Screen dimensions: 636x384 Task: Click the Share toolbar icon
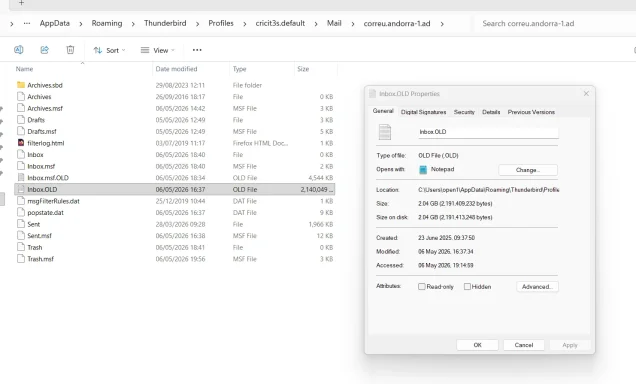(x=45, y=50)
